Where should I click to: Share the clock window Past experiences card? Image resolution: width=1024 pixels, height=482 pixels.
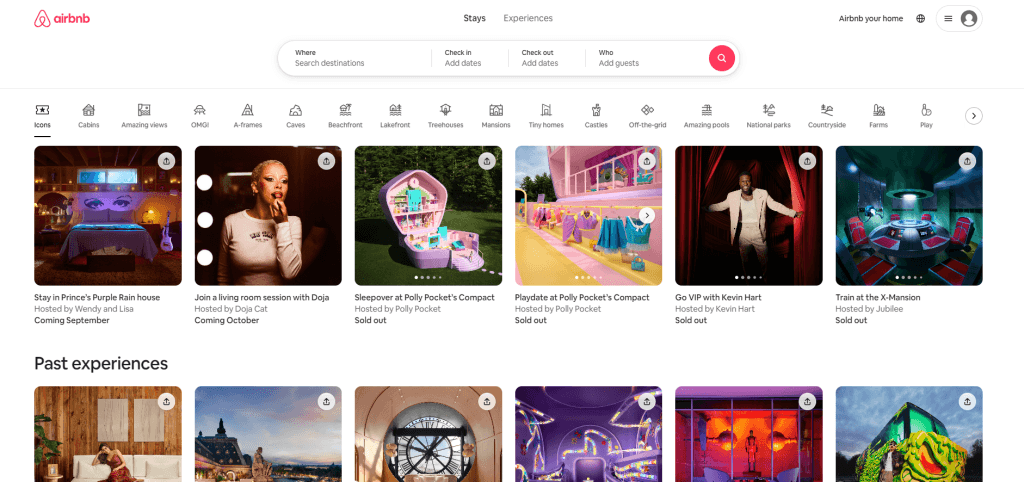[487, 402]
